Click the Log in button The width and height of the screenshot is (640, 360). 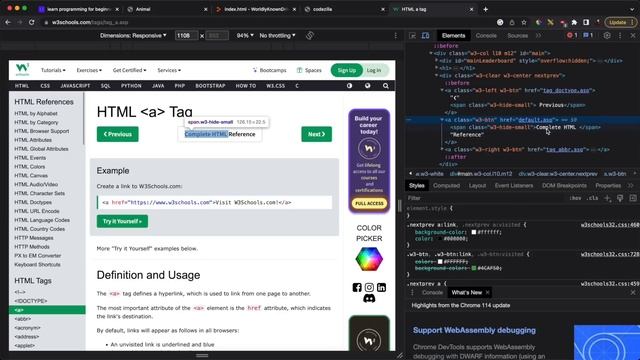pos(374,70)
